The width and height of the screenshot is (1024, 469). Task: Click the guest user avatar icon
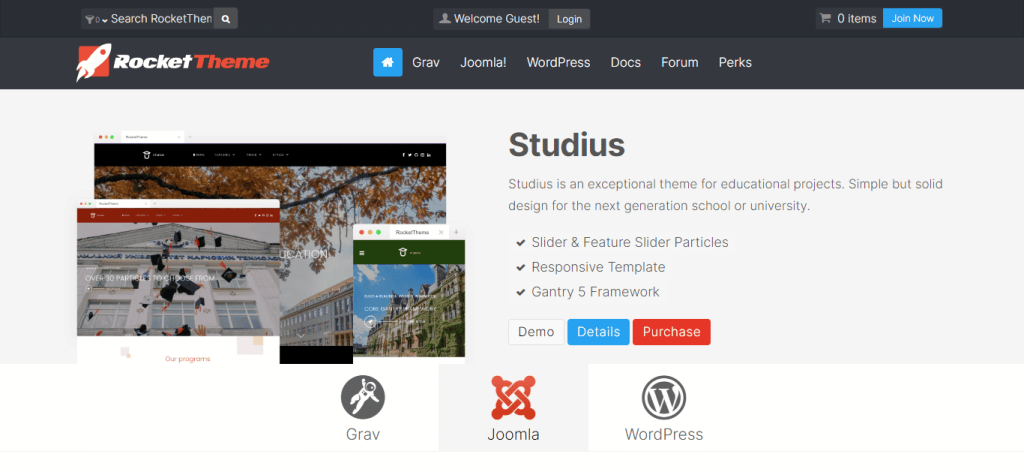445,19
